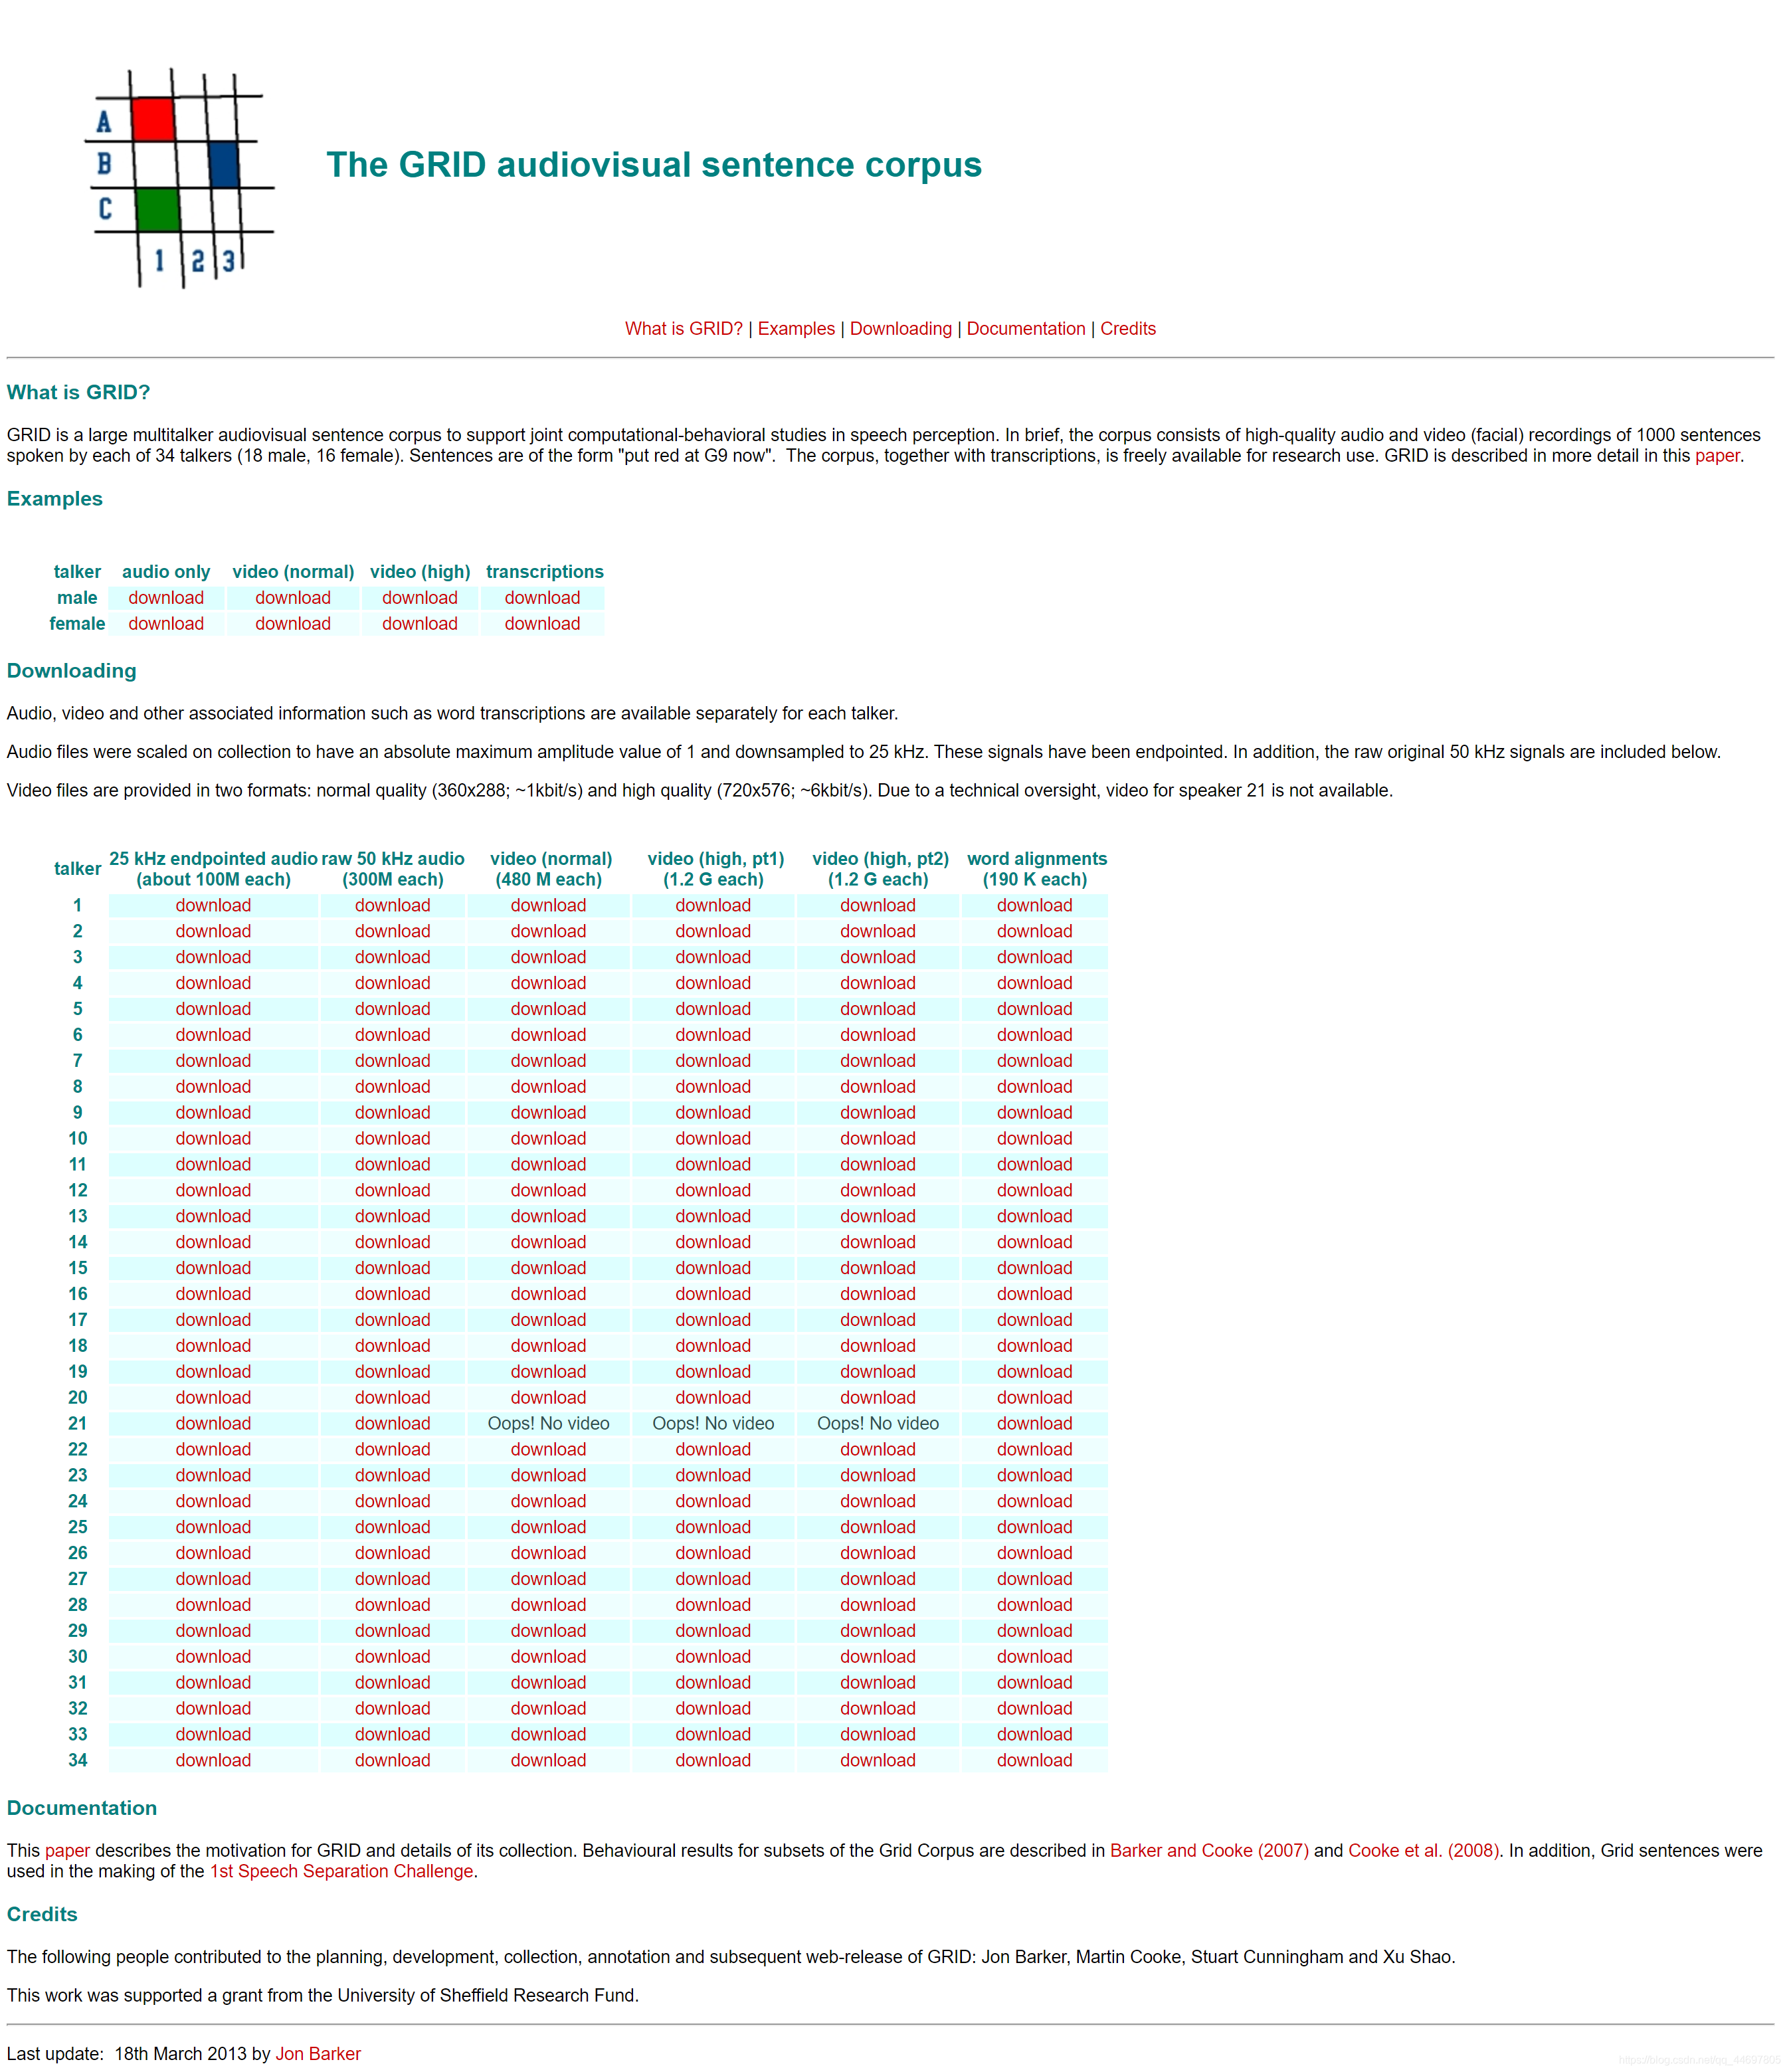The width and height of the screenshot is (1787, 2072).
Task: Select the page title 'The GRID audiovisual sentence corpus'
Action: pos(654,165)
